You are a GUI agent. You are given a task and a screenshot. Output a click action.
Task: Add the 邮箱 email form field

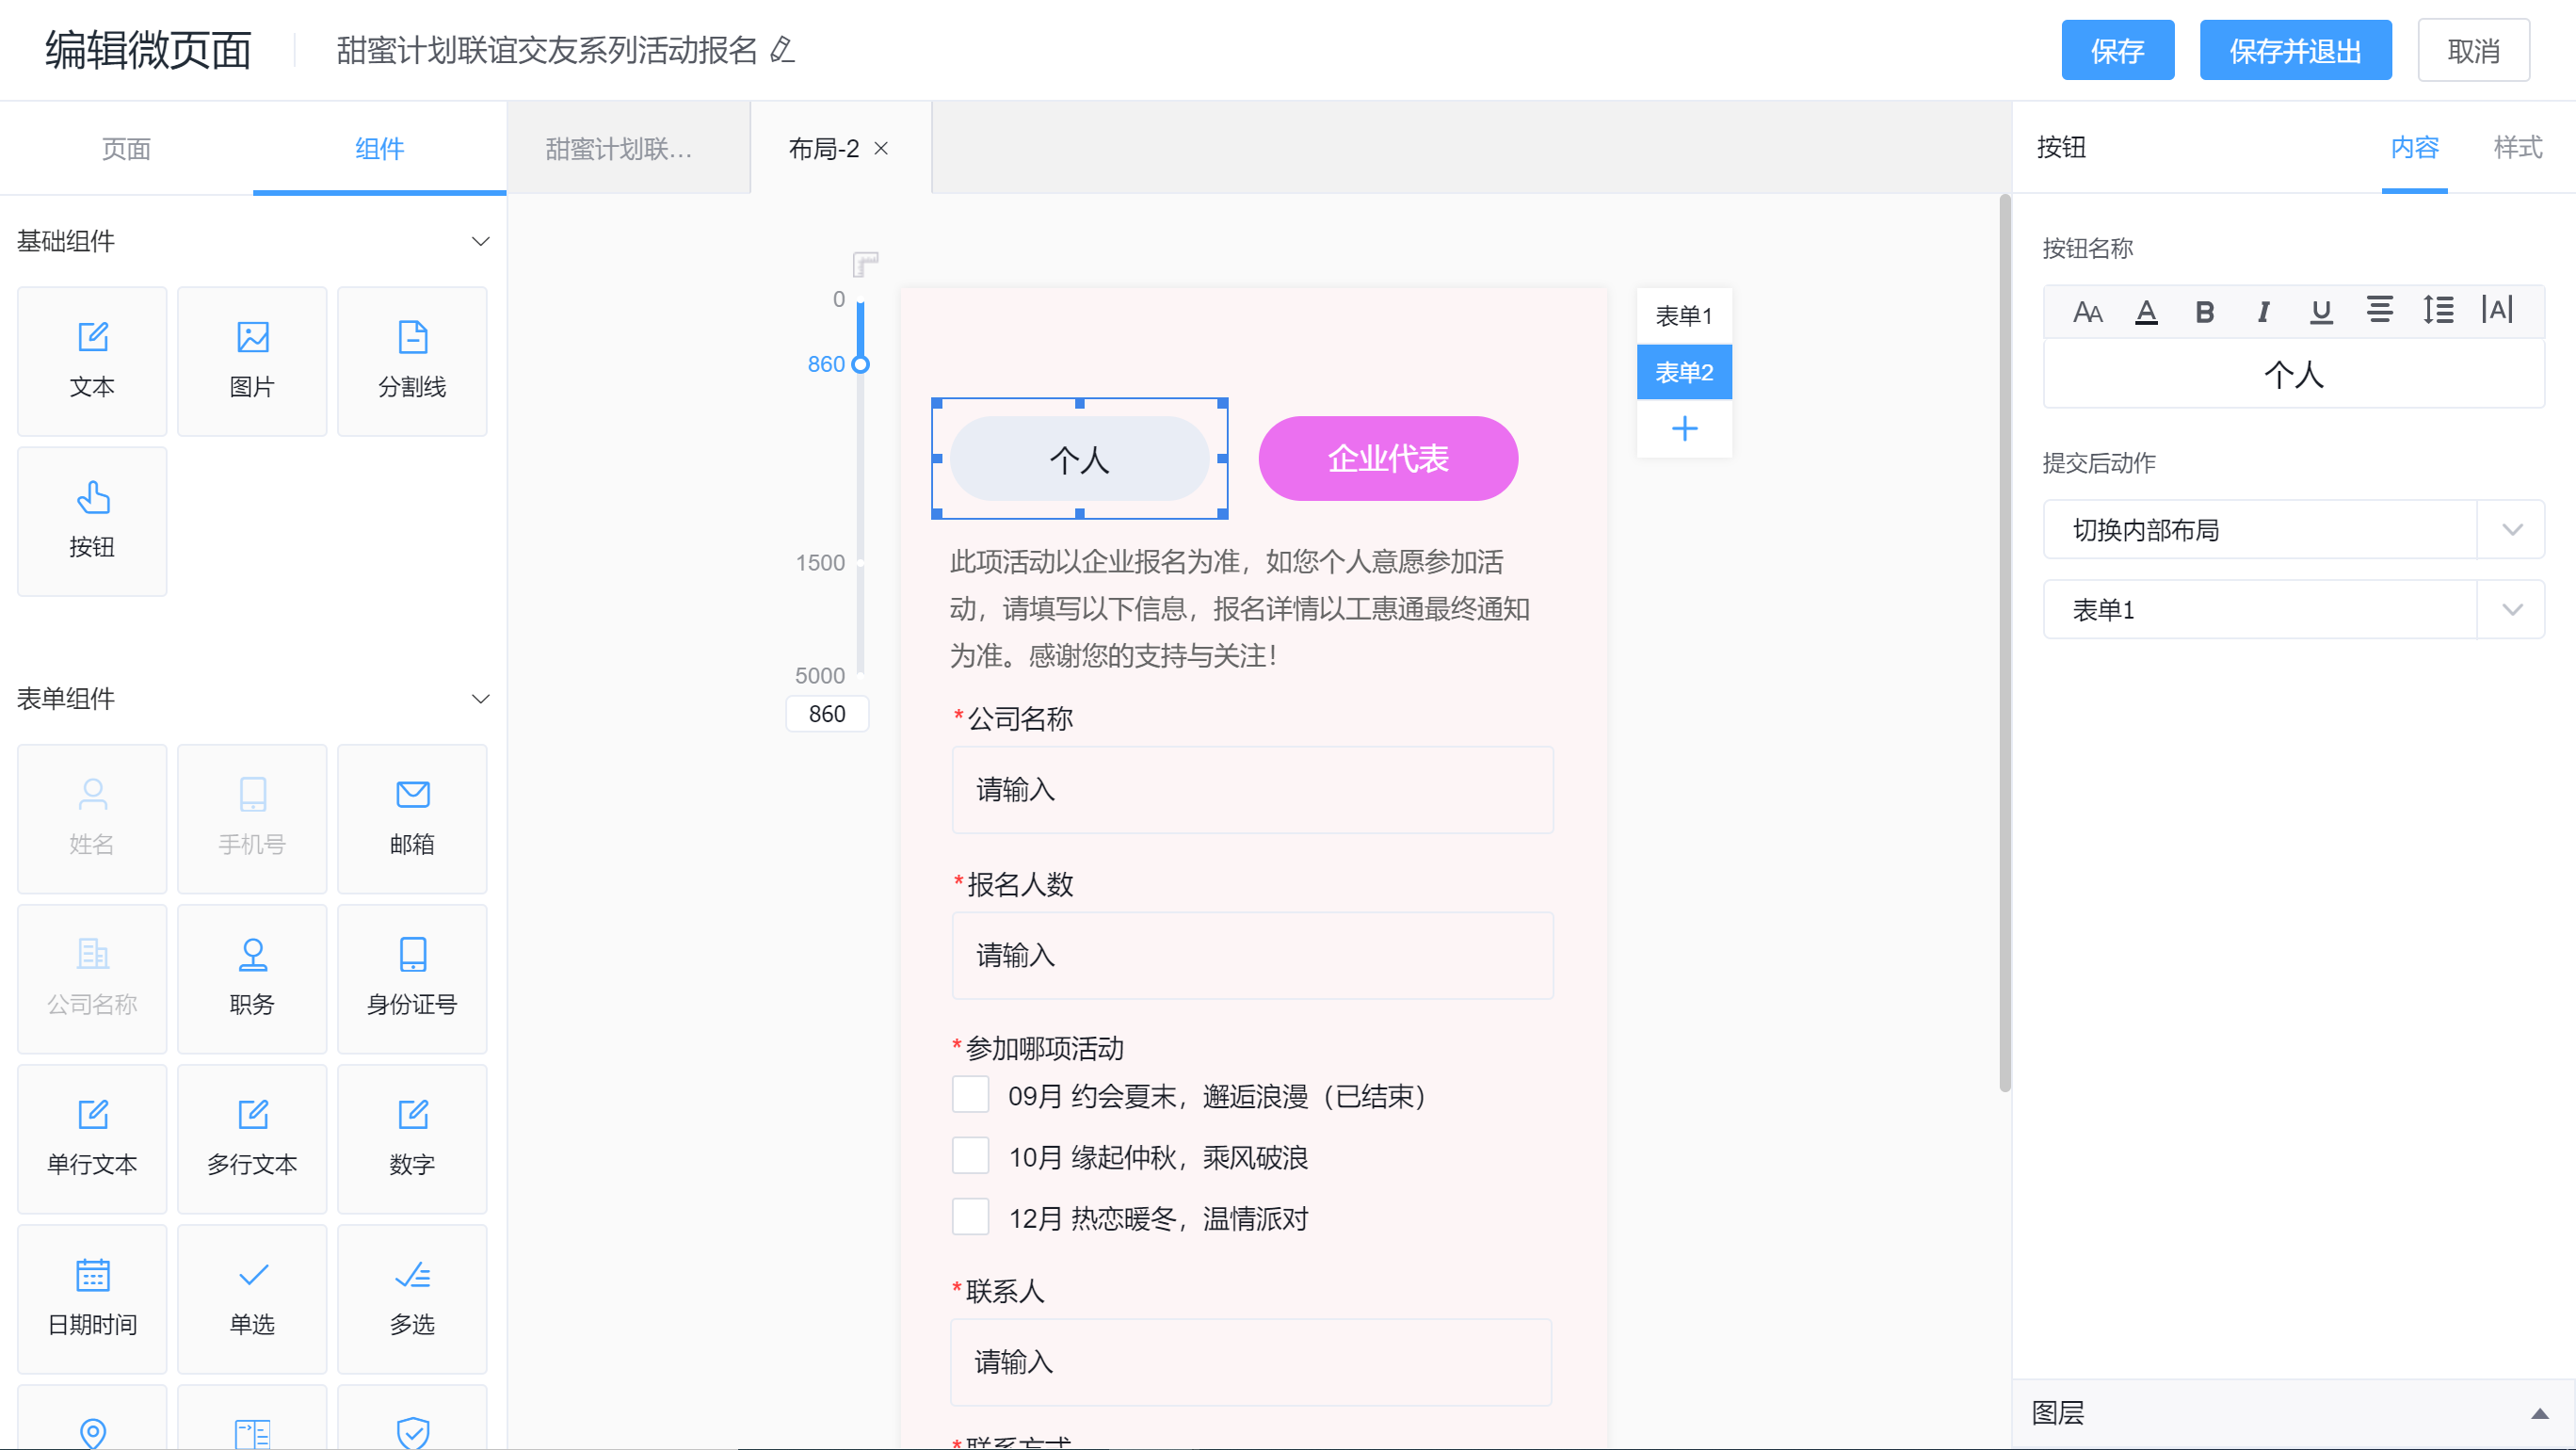pyautogui.click(x=412, y=818)
